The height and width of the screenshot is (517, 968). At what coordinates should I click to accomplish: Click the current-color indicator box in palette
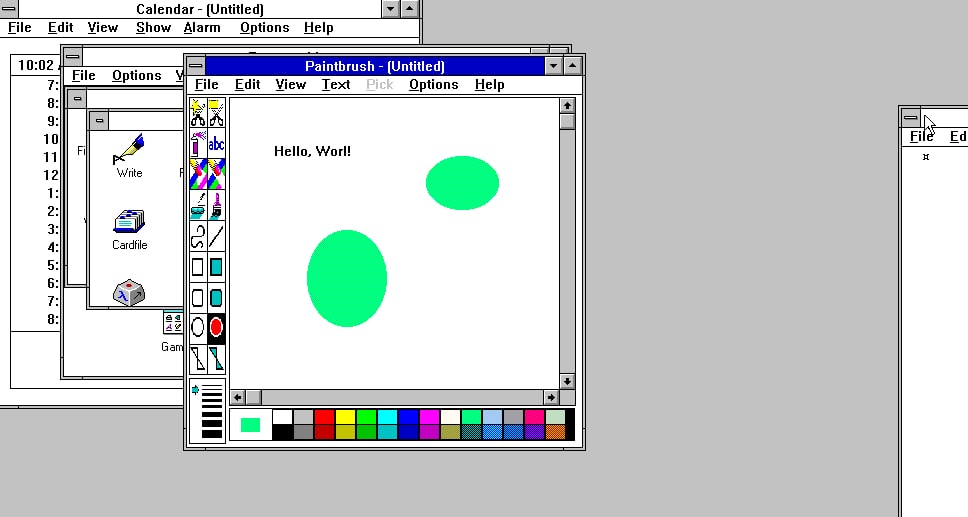click(x=250, y=424)
